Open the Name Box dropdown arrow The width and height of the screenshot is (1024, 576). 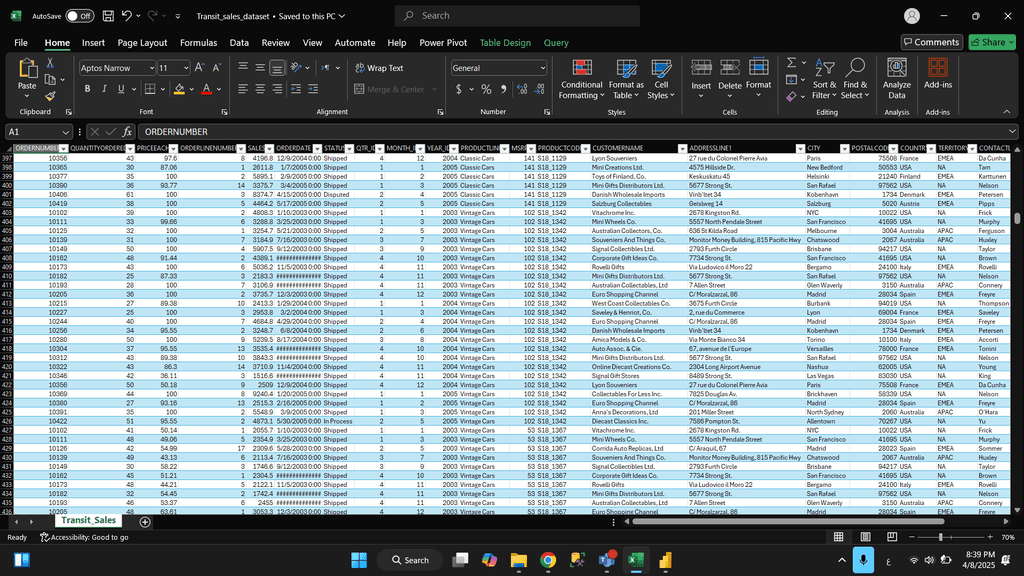click(x=65, y=132)
